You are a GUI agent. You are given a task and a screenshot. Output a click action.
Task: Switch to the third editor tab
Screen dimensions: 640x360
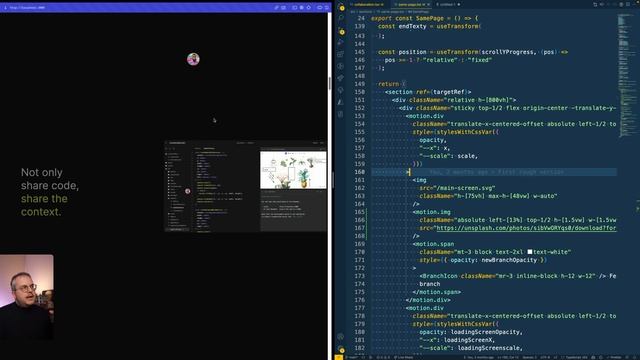click(448, 4)
